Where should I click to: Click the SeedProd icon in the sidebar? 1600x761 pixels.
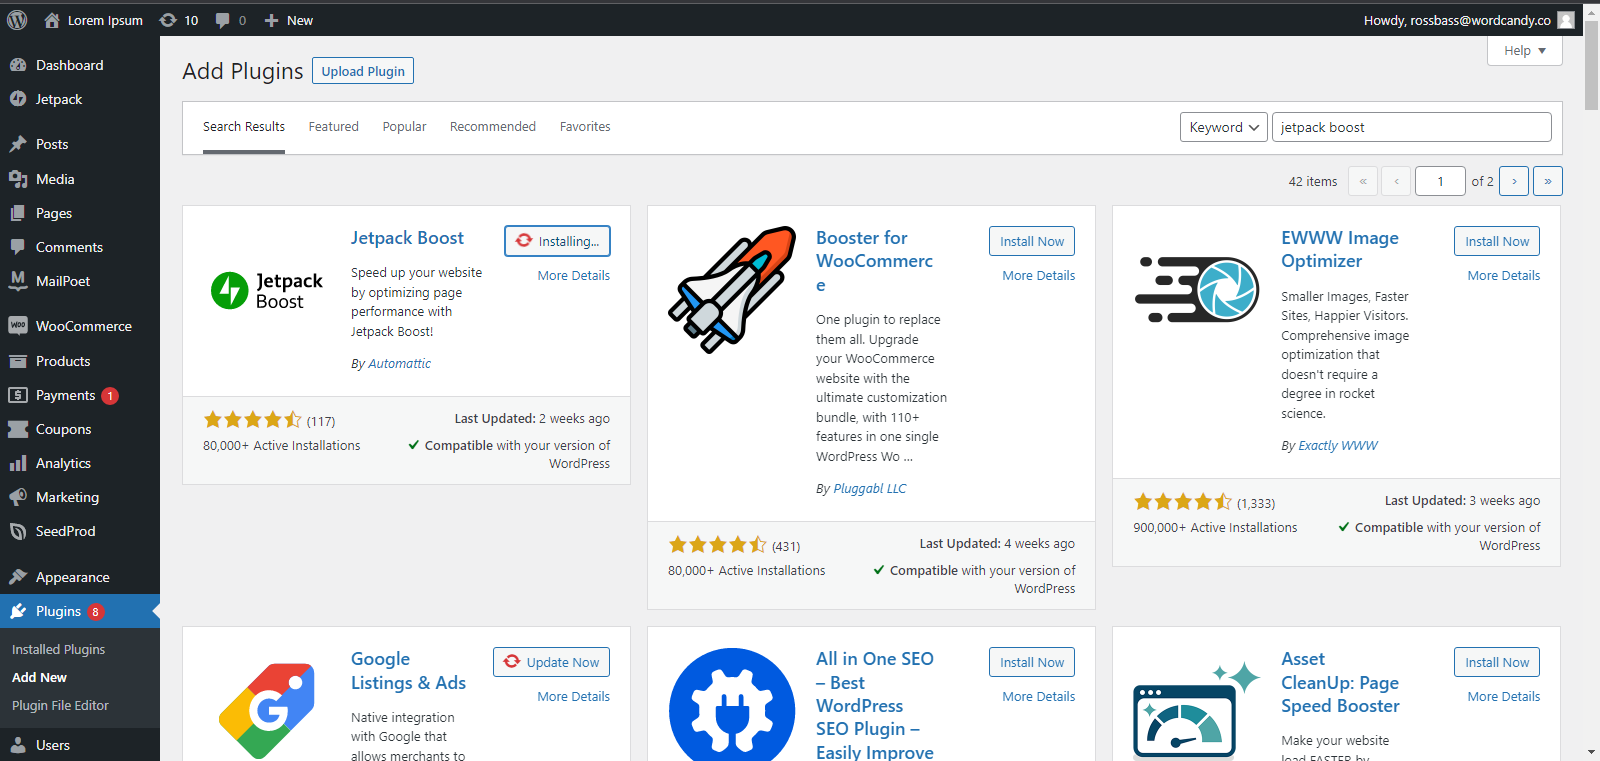(18, 531)
